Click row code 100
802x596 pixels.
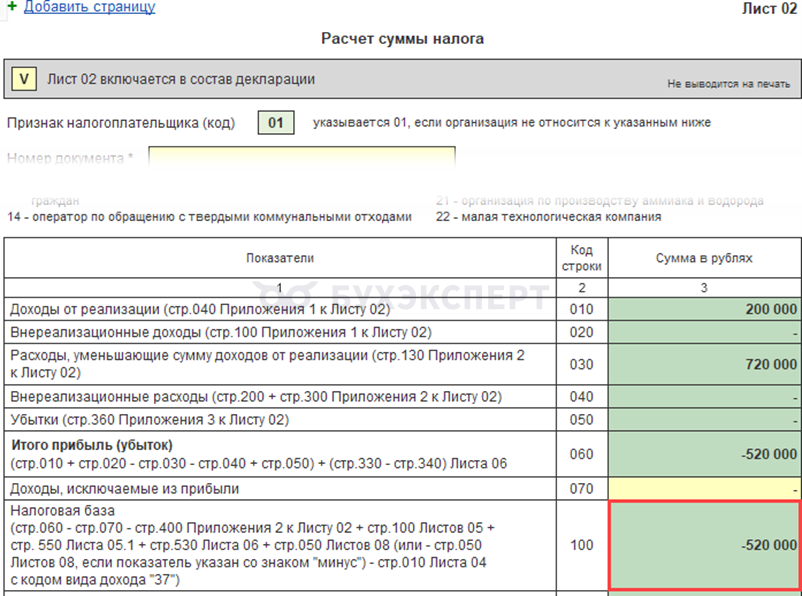tap(582, 545)
